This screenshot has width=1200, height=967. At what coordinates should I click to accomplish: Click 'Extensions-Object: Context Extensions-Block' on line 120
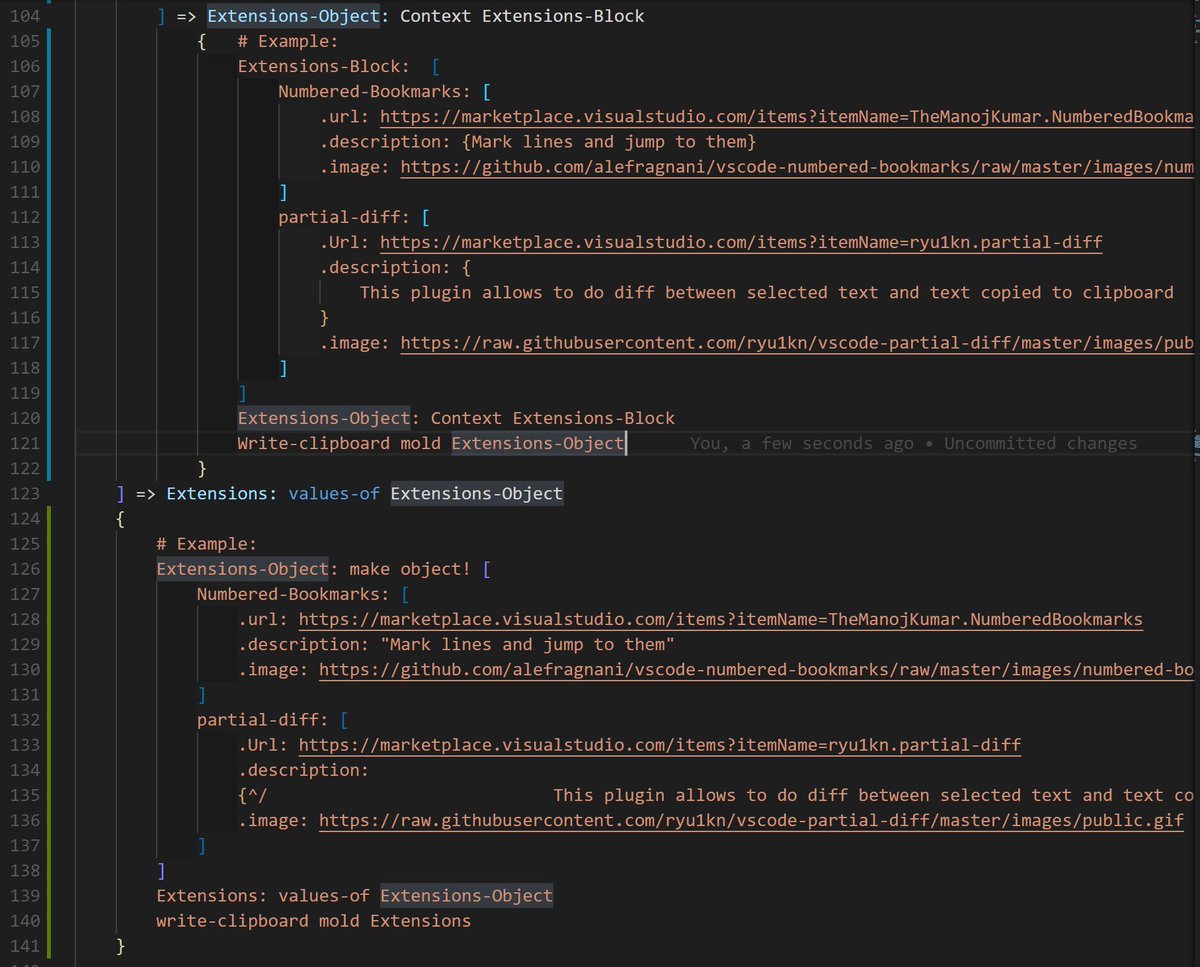(x=456, y=418)
